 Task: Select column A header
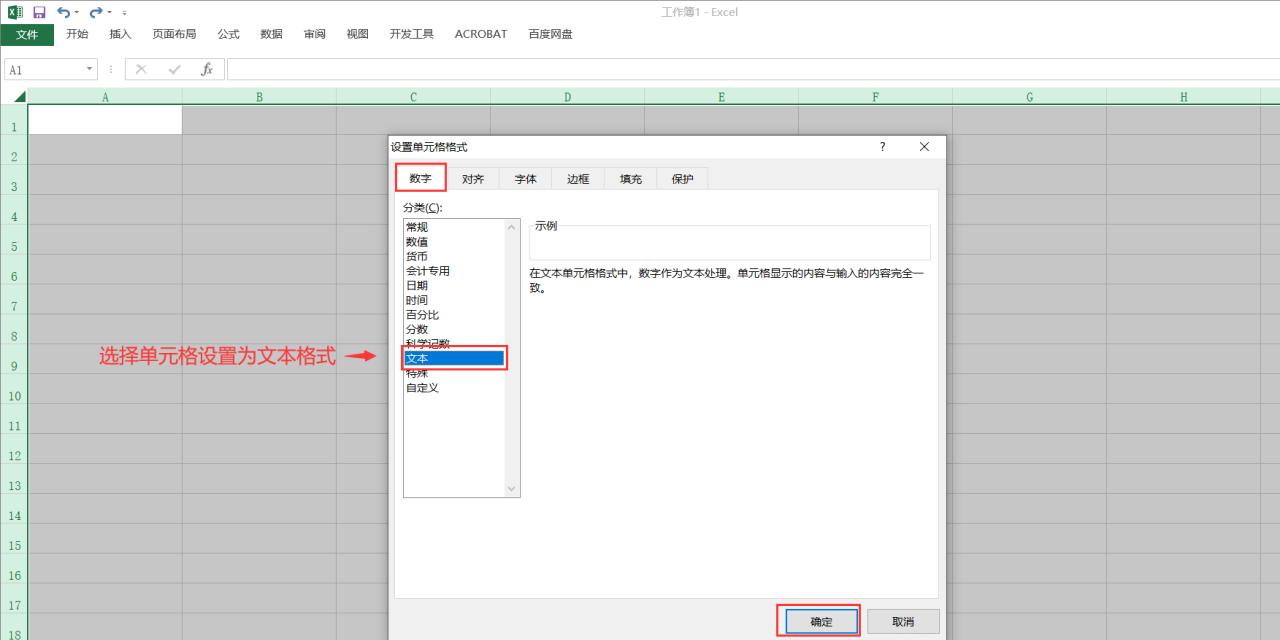coord(105,97)
